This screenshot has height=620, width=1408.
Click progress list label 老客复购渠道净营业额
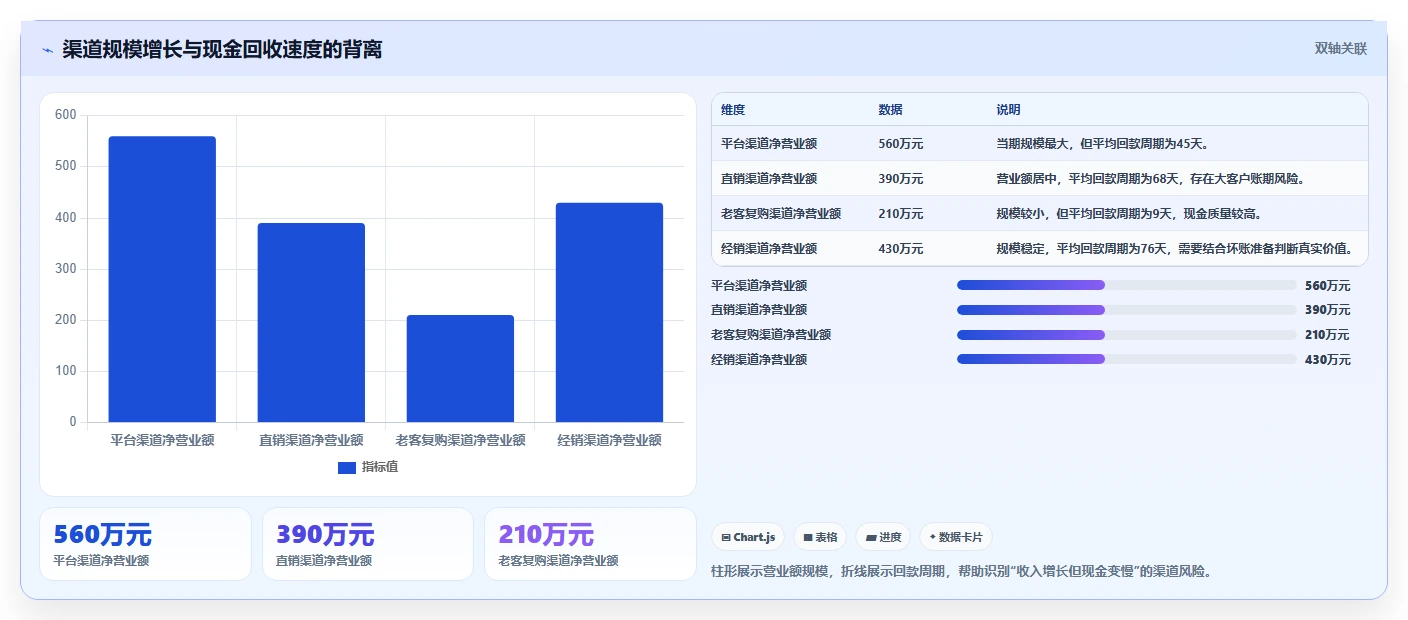[x=771, y=335]
